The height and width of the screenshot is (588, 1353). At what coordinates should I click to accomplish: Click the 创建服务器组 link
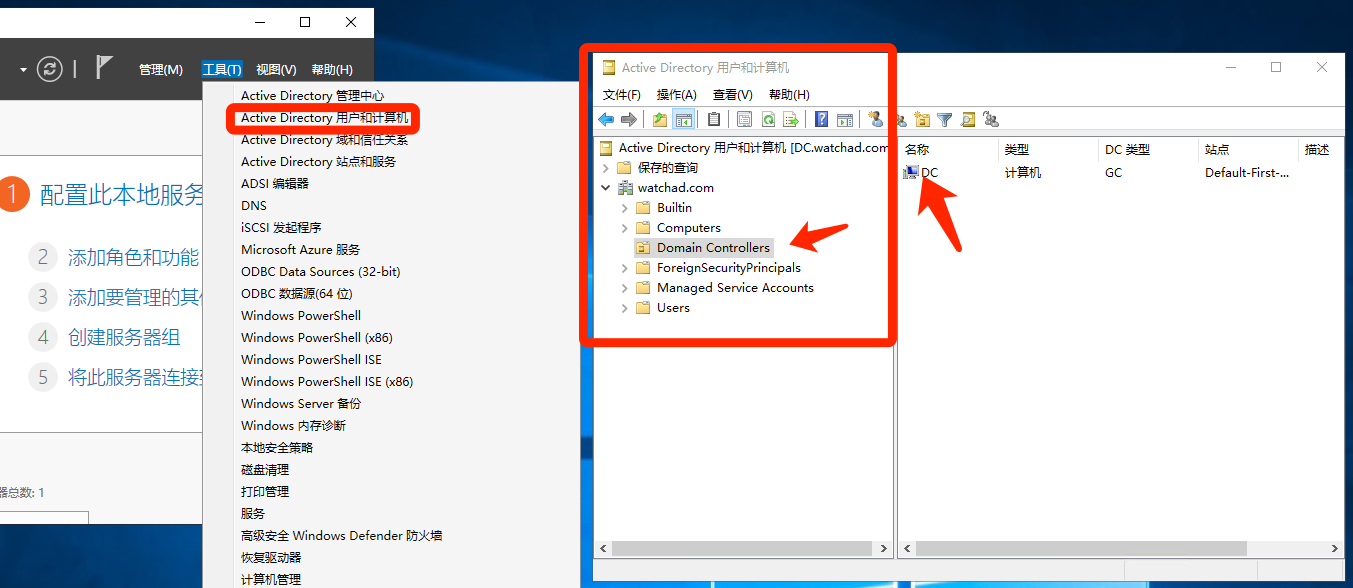point(124,338)
